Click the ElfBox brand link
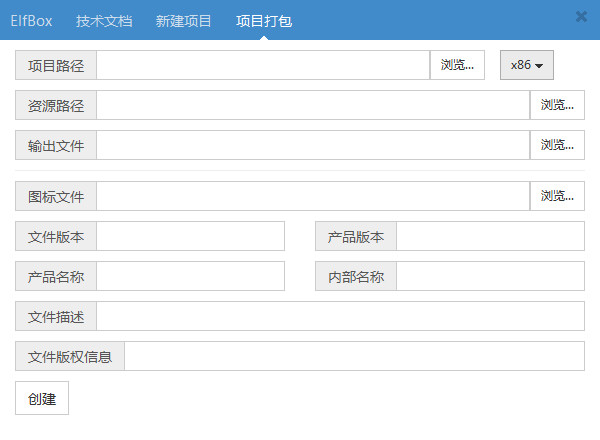This screenshot has width=600, height=440. (x=31, y=20)
